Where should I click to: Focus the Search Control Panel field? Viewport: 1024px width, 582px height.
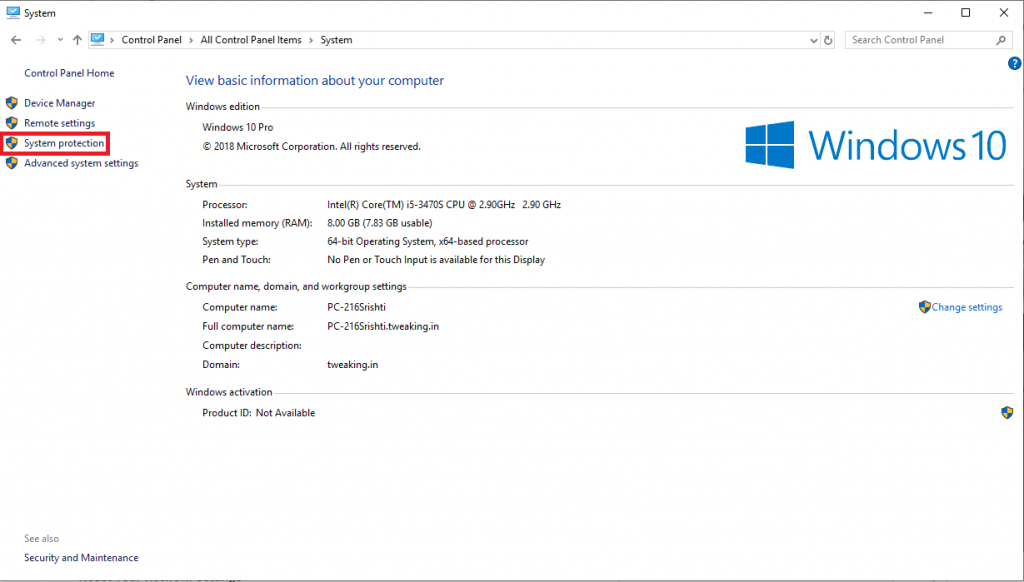point(928,40)
